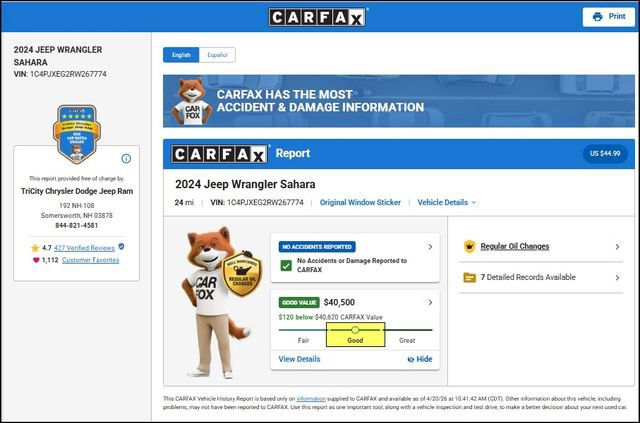Click the No Accidents Reported badge
This screenshot has height=423, width=640.
tap(317, 247)
